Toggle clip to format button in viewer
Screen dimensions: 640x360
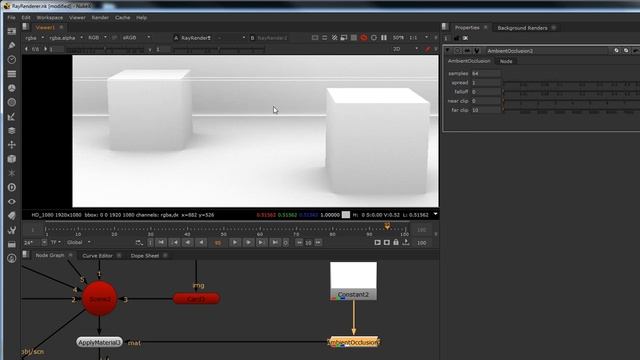[315, 38]
